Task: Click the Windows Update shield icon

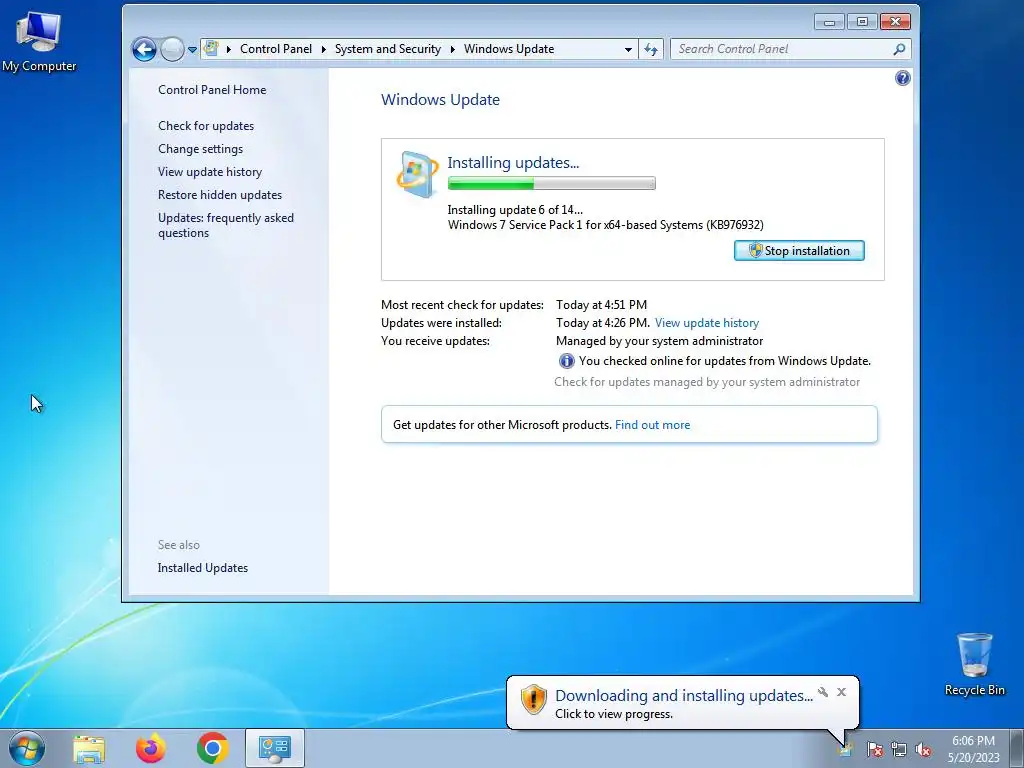Action: pyautogui.click(x=417, y=174)
